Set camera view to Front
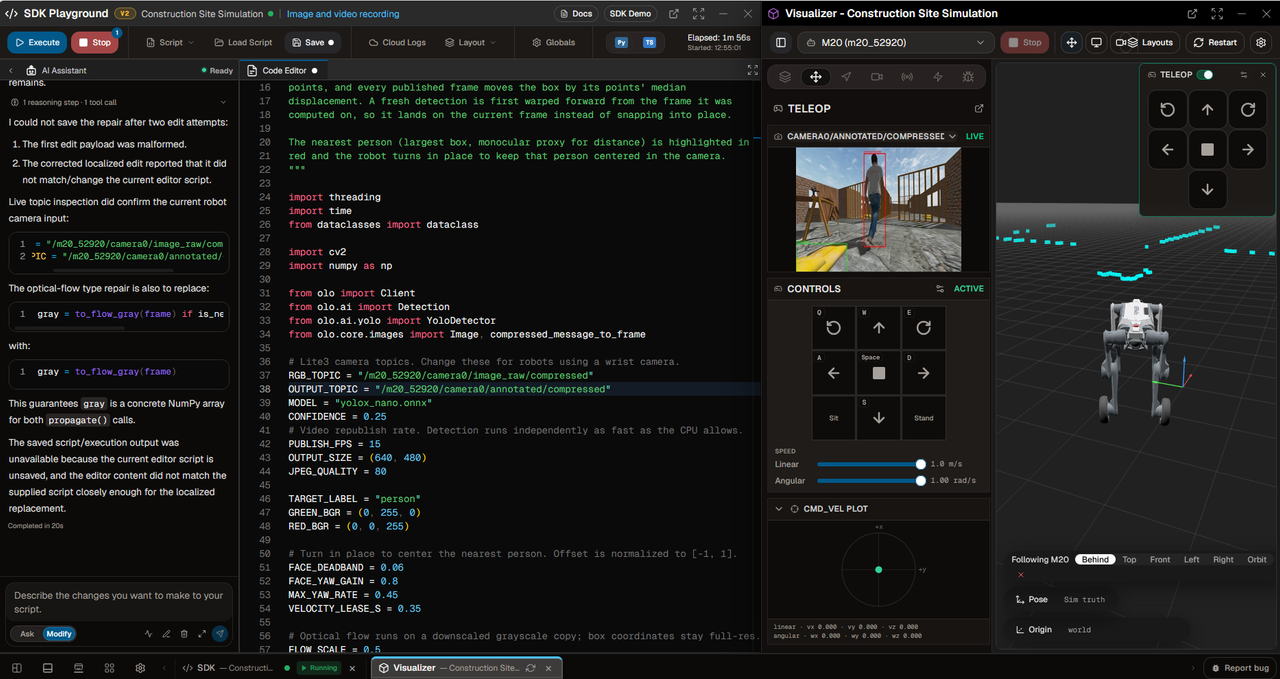The width and height of the screenshot is (1280, 679). (x=1160, y=560)
